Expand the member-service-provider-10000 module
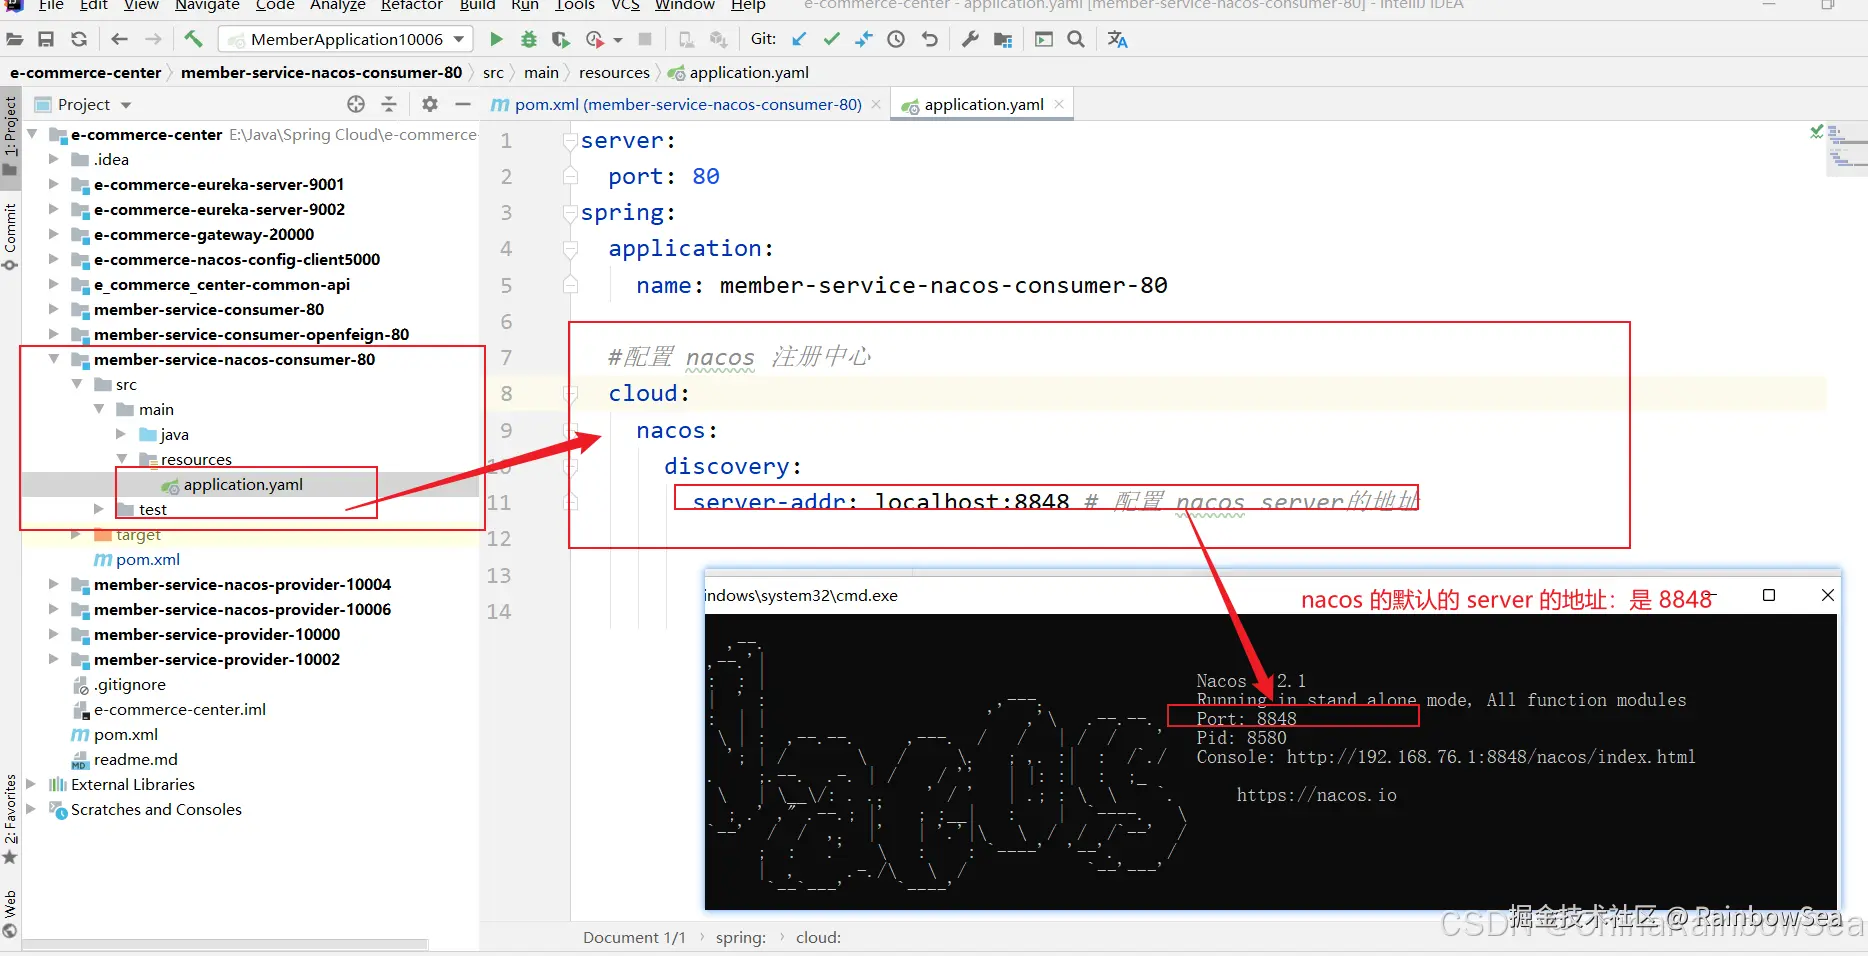 pos(54,634)
